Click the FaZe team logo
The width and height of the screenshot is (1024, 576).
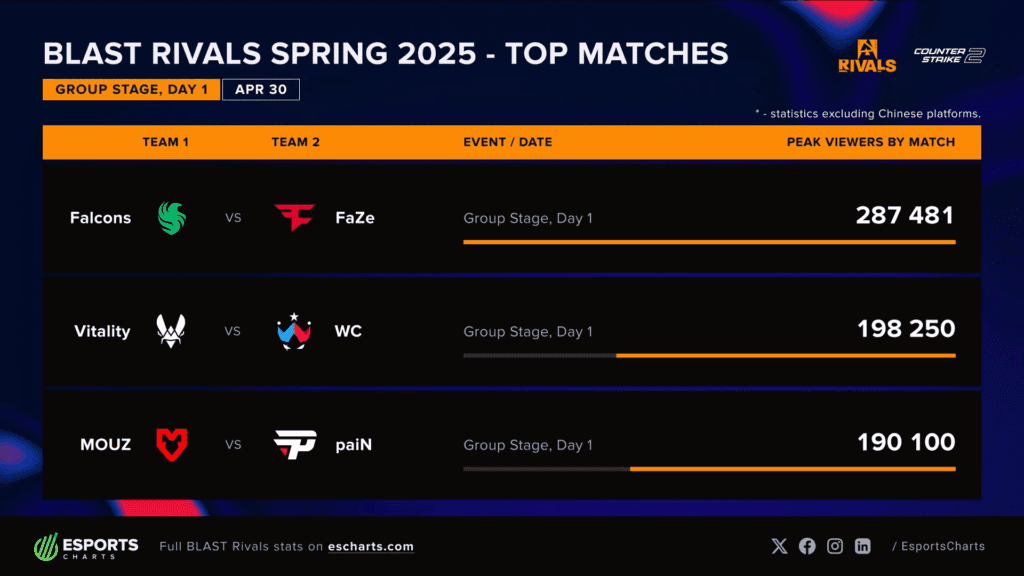coord(295,217)
